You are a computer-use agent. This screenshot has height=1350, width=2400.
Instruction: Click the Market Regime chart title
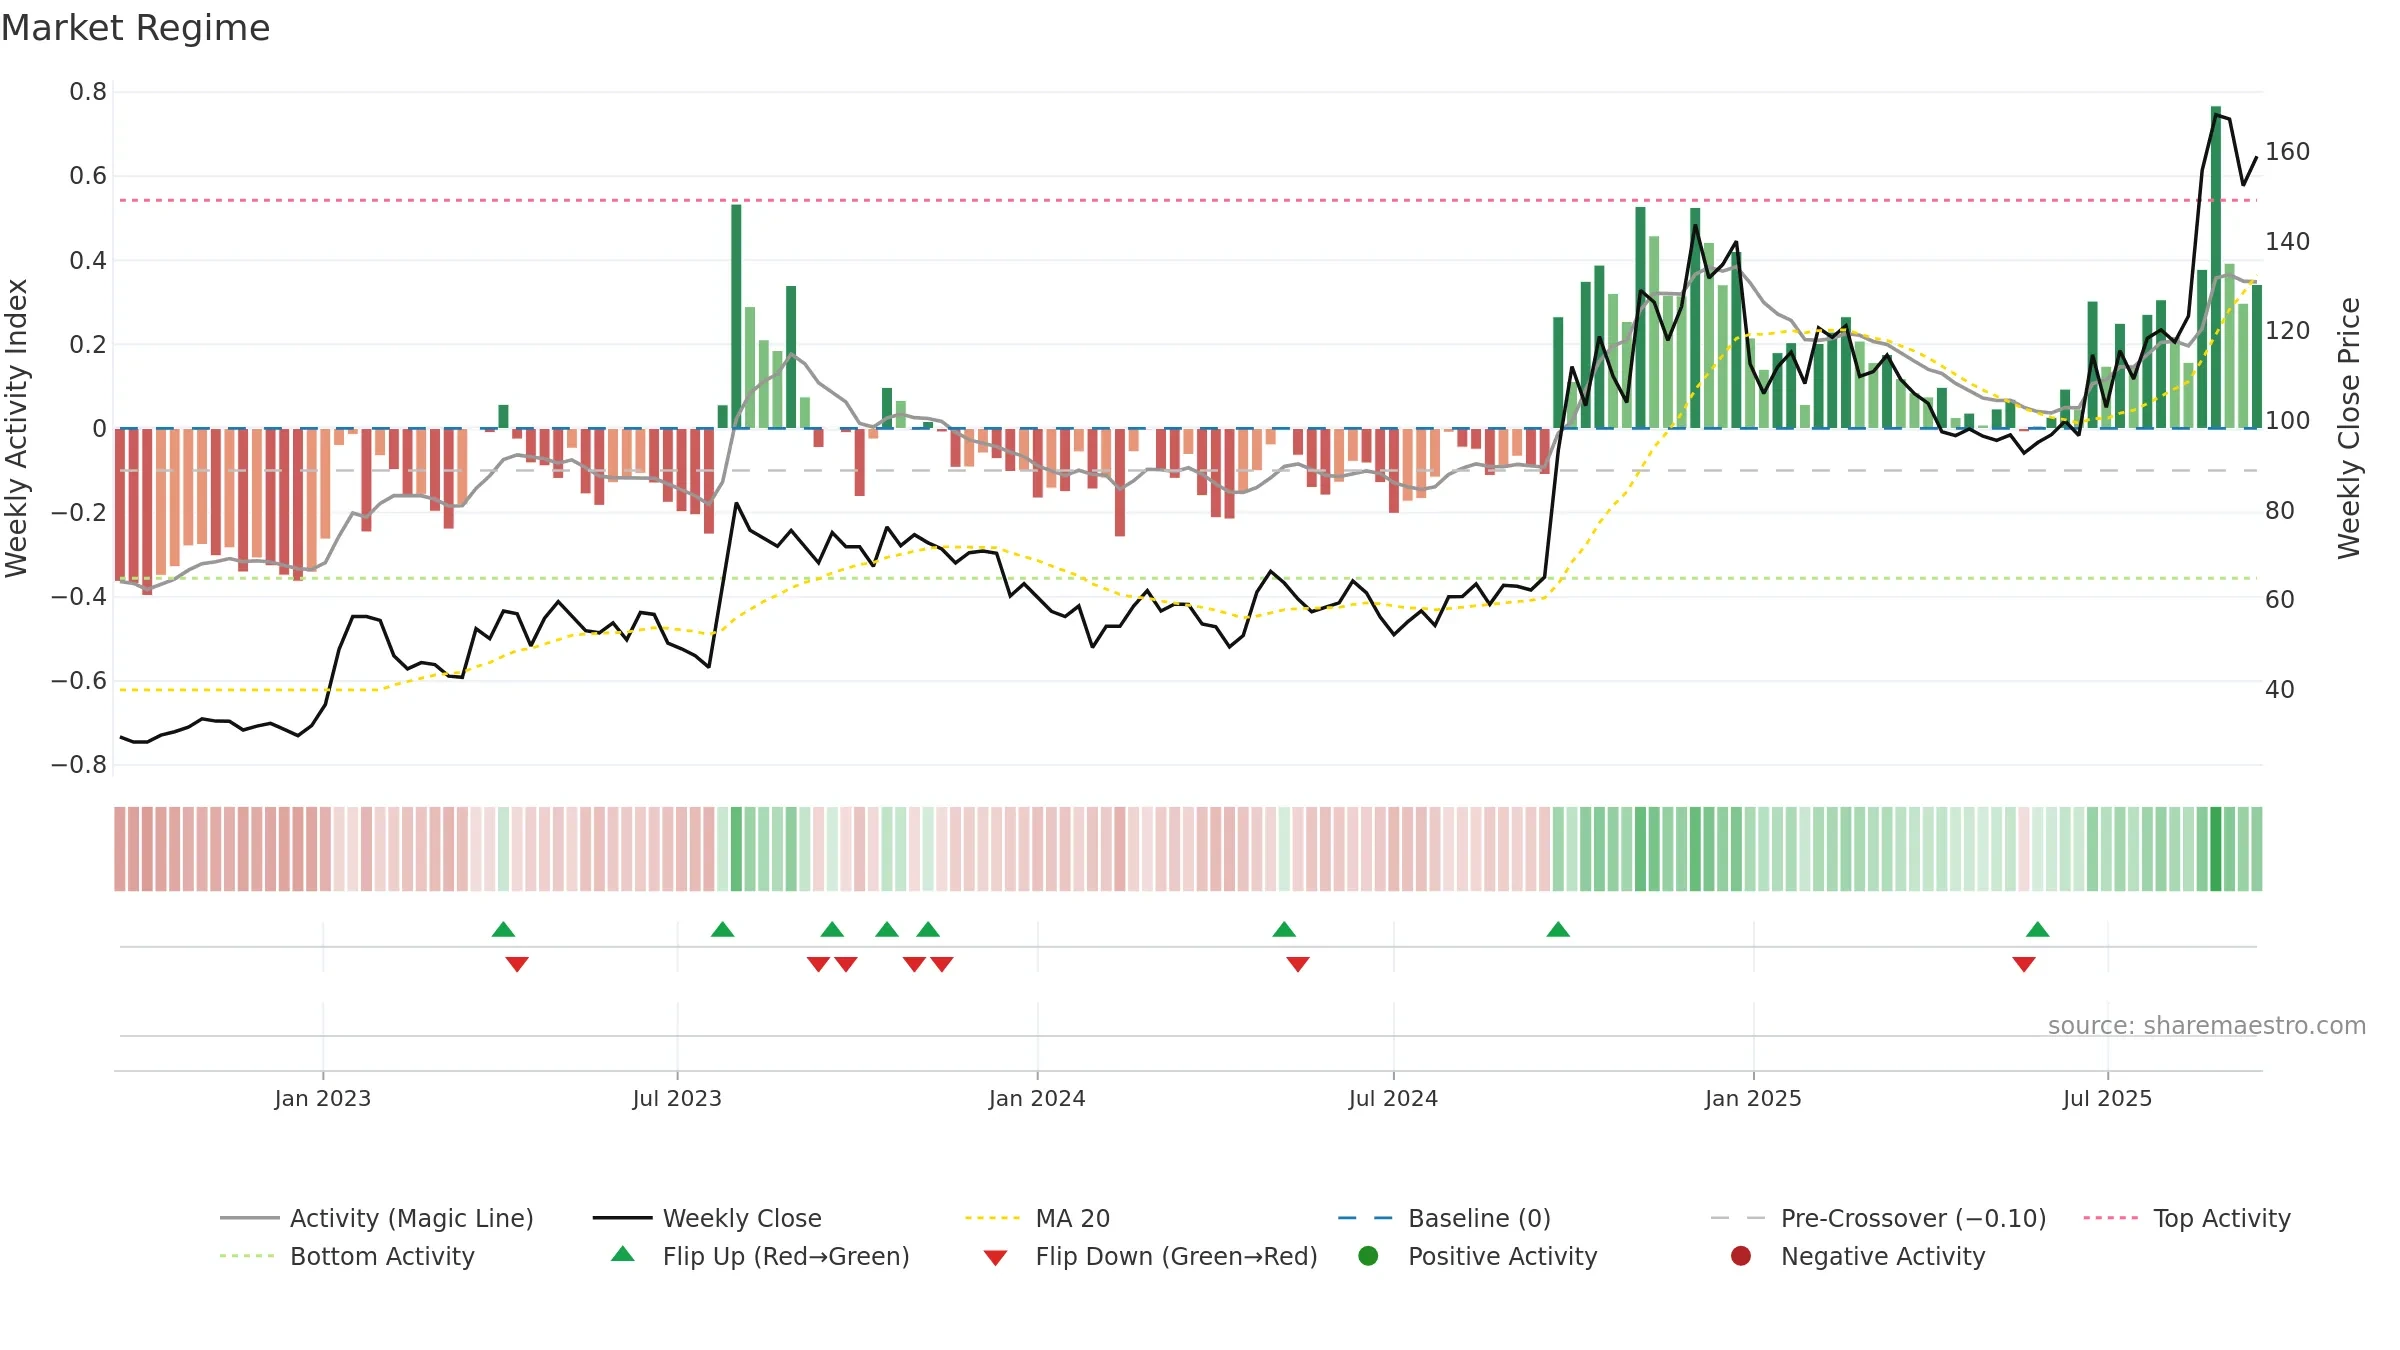tap(135, 28)
